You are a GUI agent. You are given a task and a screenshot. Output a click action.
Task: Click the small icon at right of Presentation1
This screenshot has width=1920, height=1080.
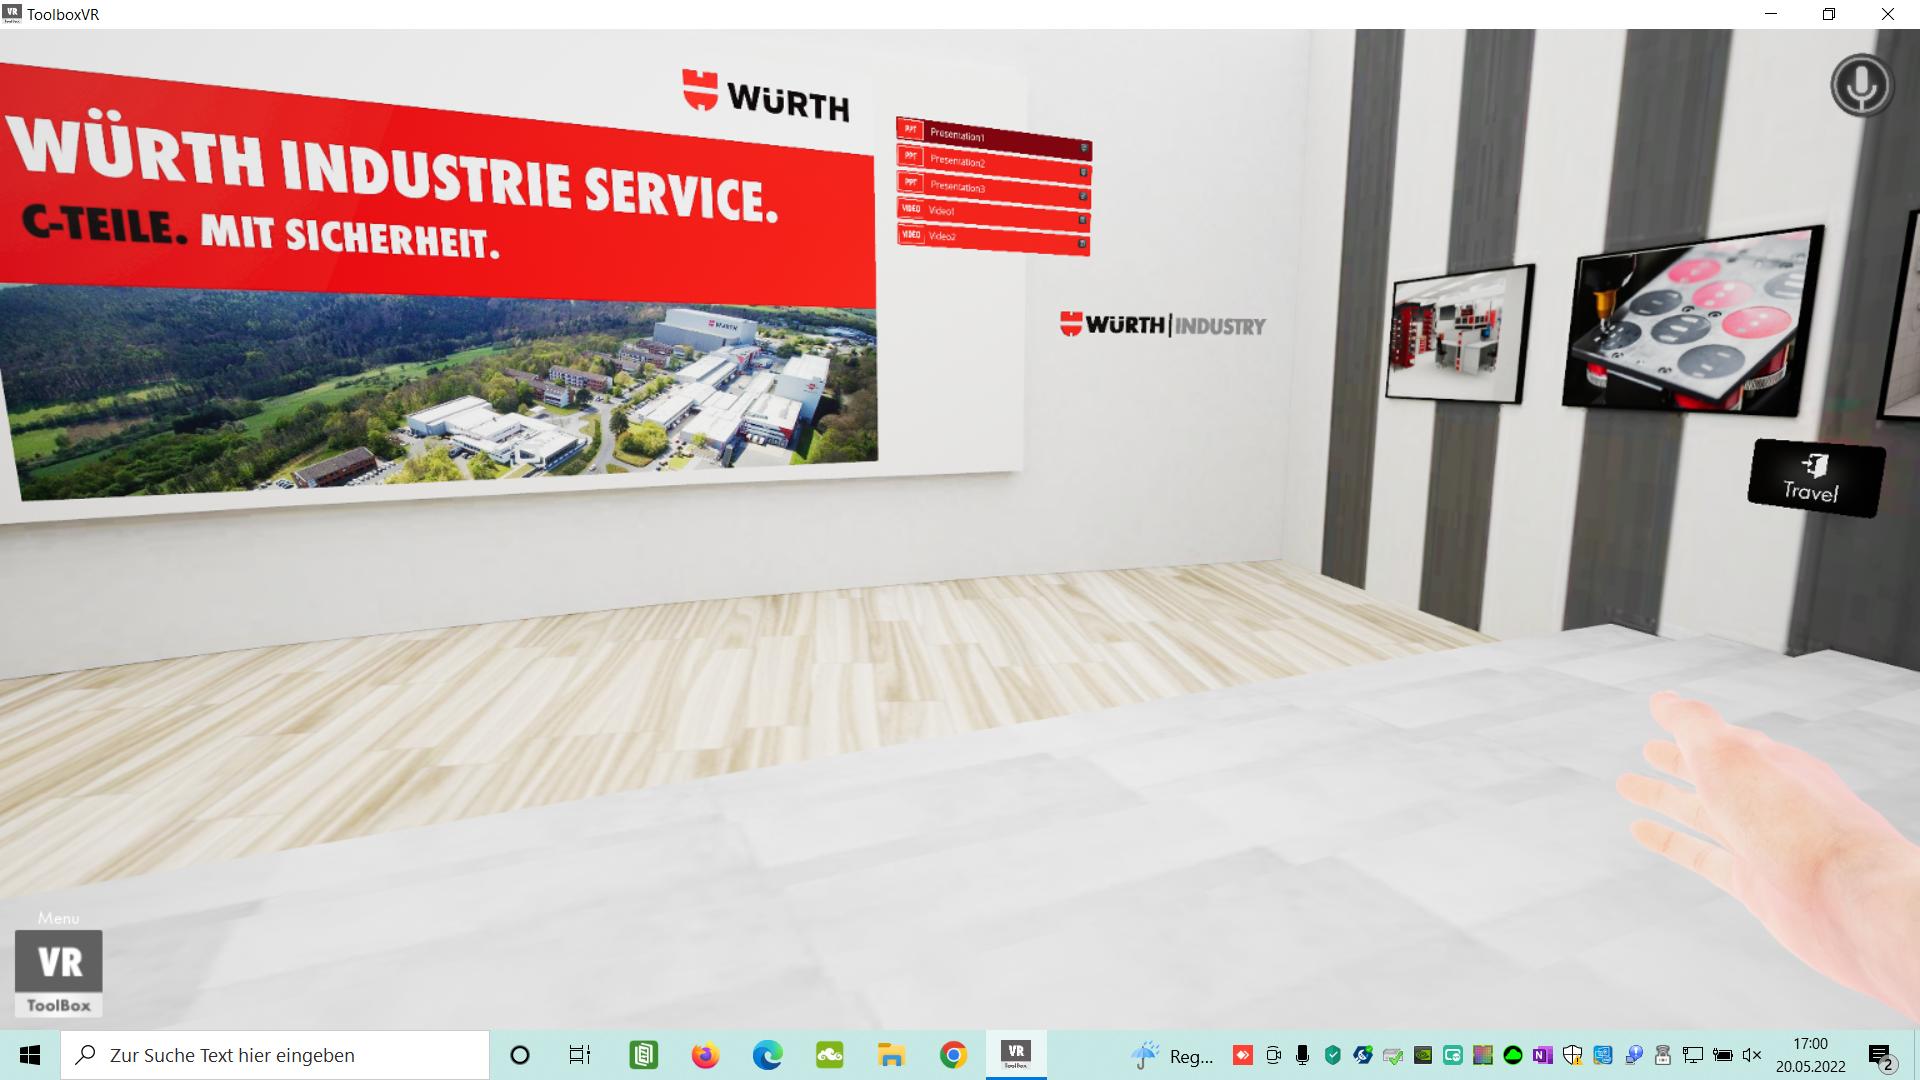[1083, 148]
